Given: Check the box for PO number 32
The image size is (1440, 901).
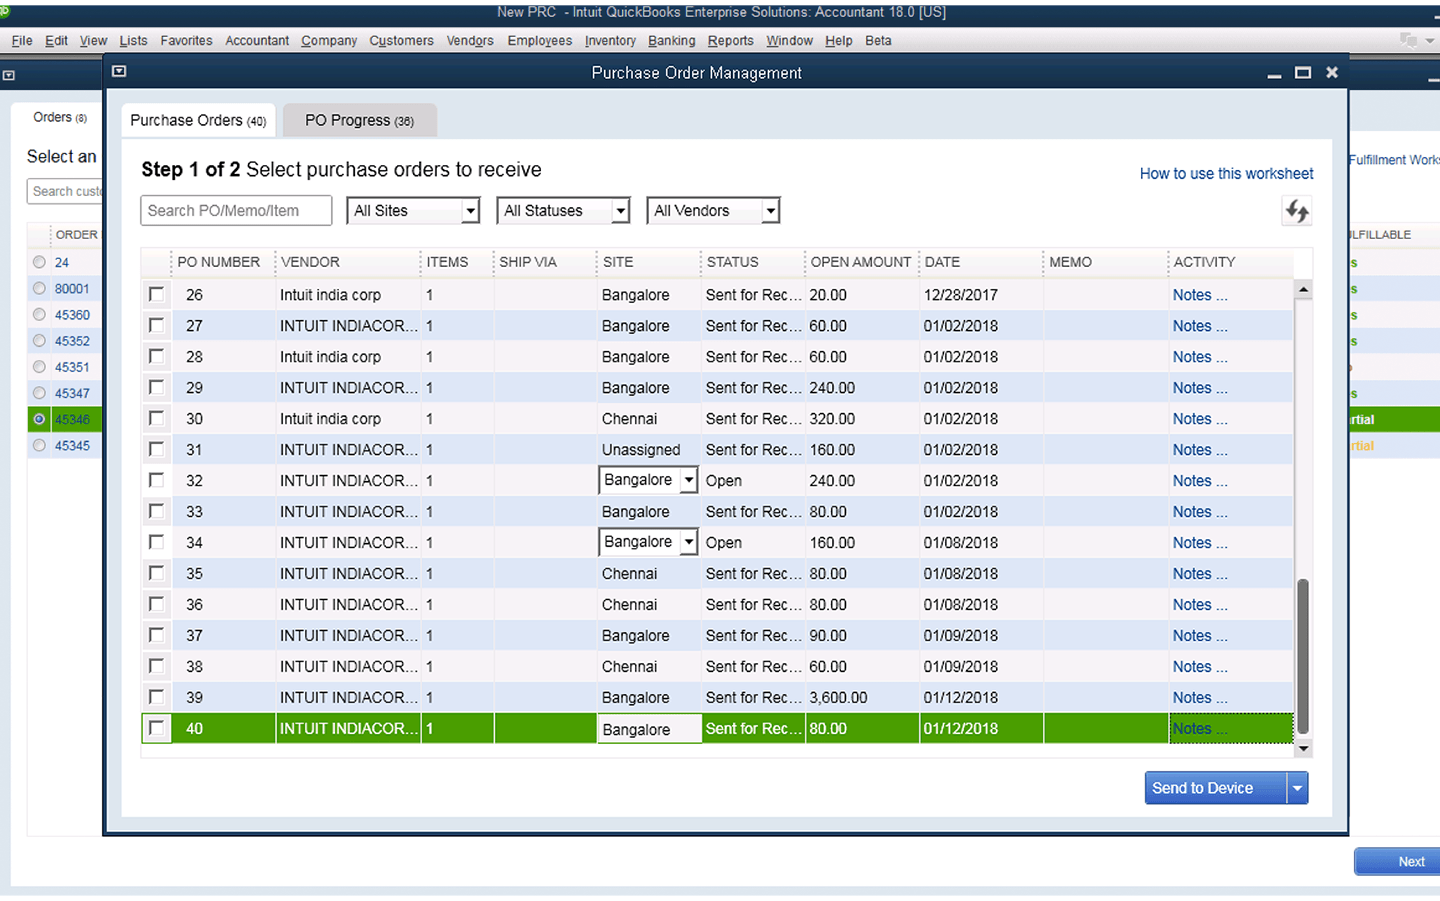Looking at the screenshot, I should point(156,480).
